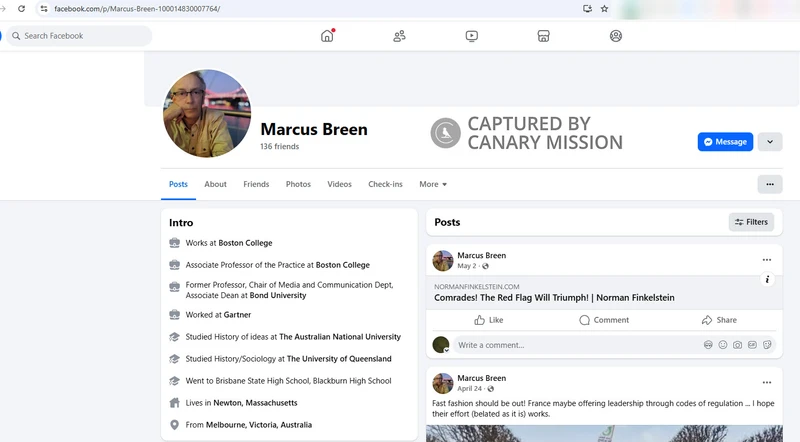
Task: Open options menu for the April 24 post
Action: [x=767, y=382]
